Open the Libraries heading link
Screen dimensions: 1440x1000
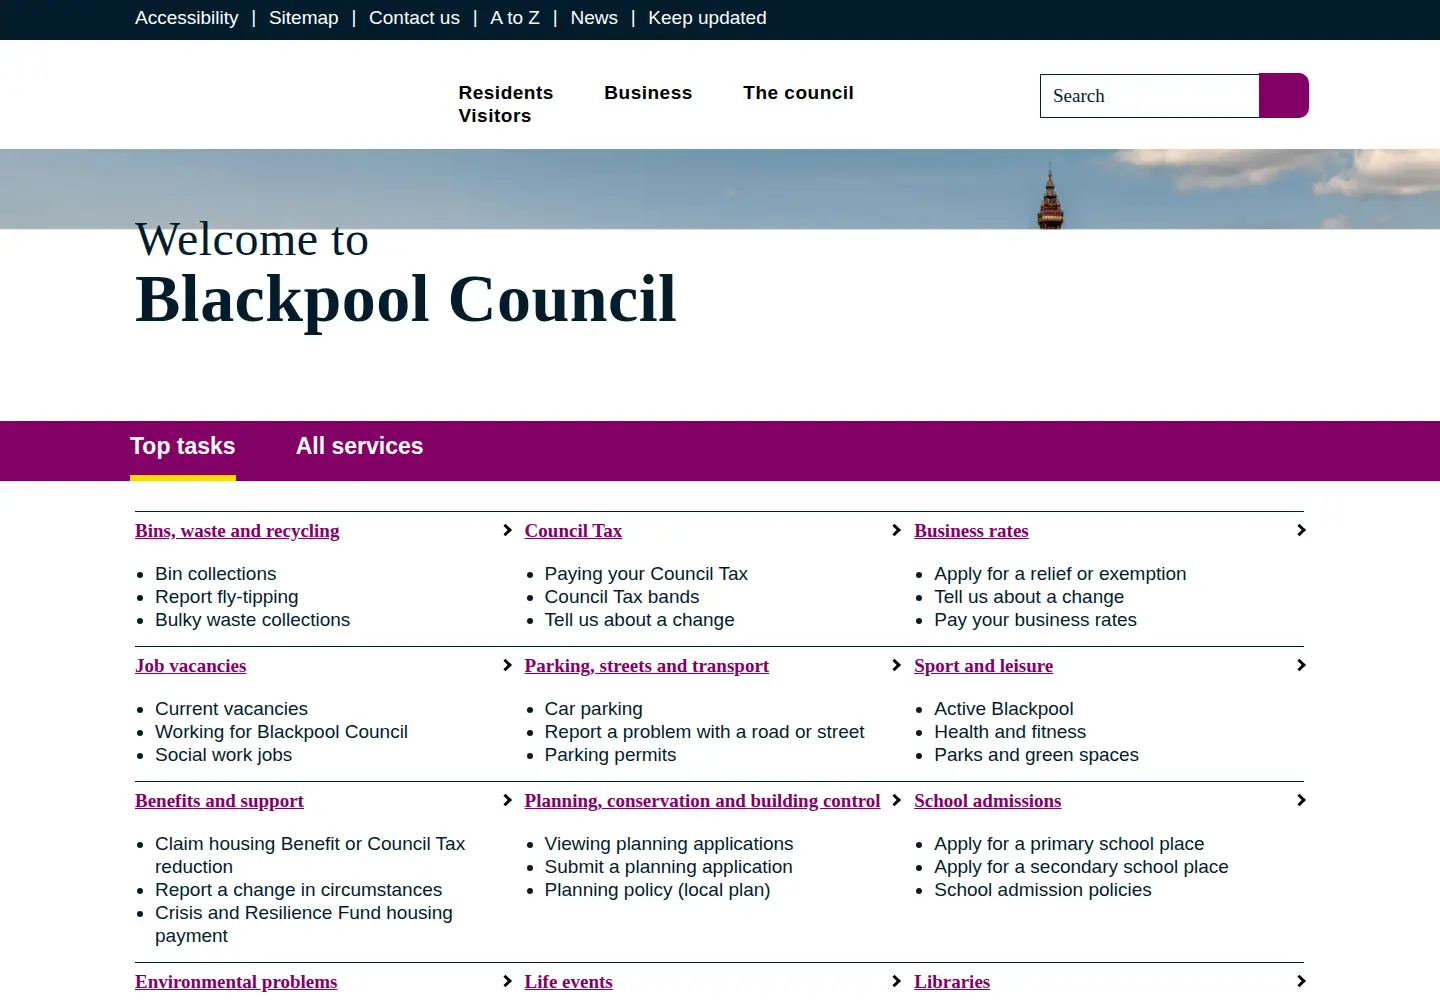(x=952, y=982)
